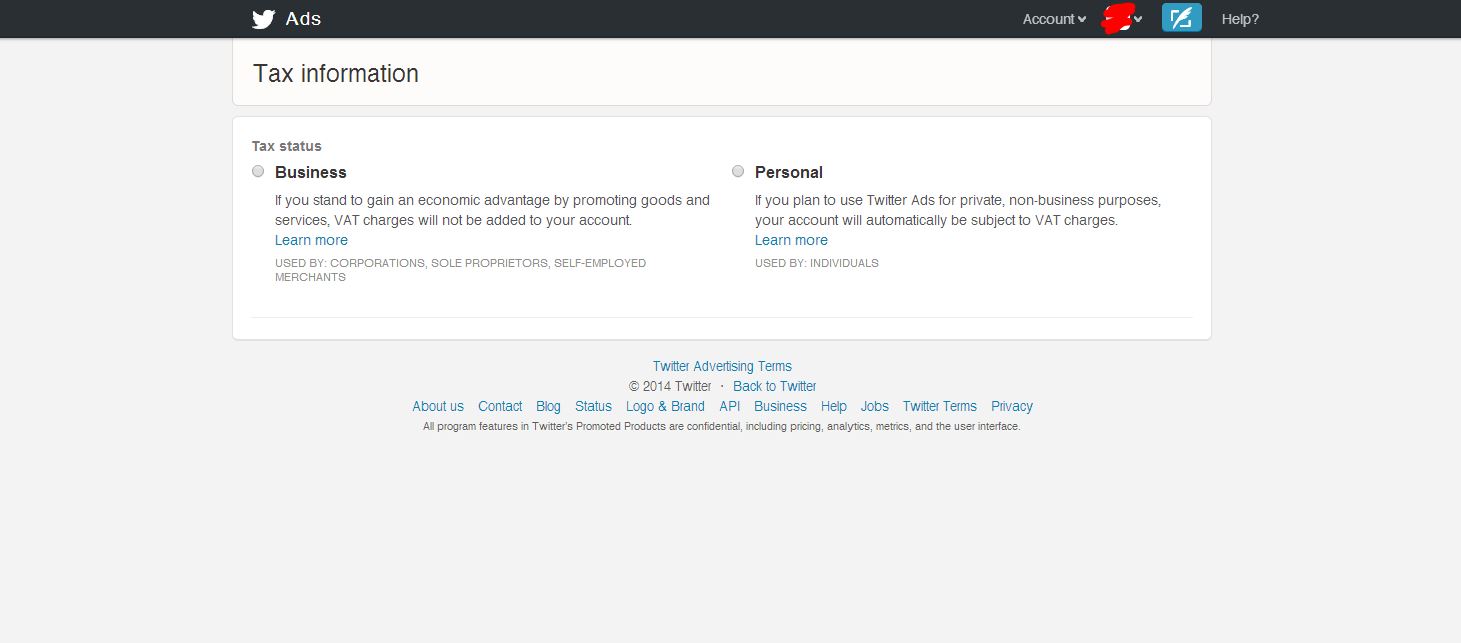Open the Twitter Advertising Terms link
The width and height of the screenshot is (1461, 643).
(722, 366)
